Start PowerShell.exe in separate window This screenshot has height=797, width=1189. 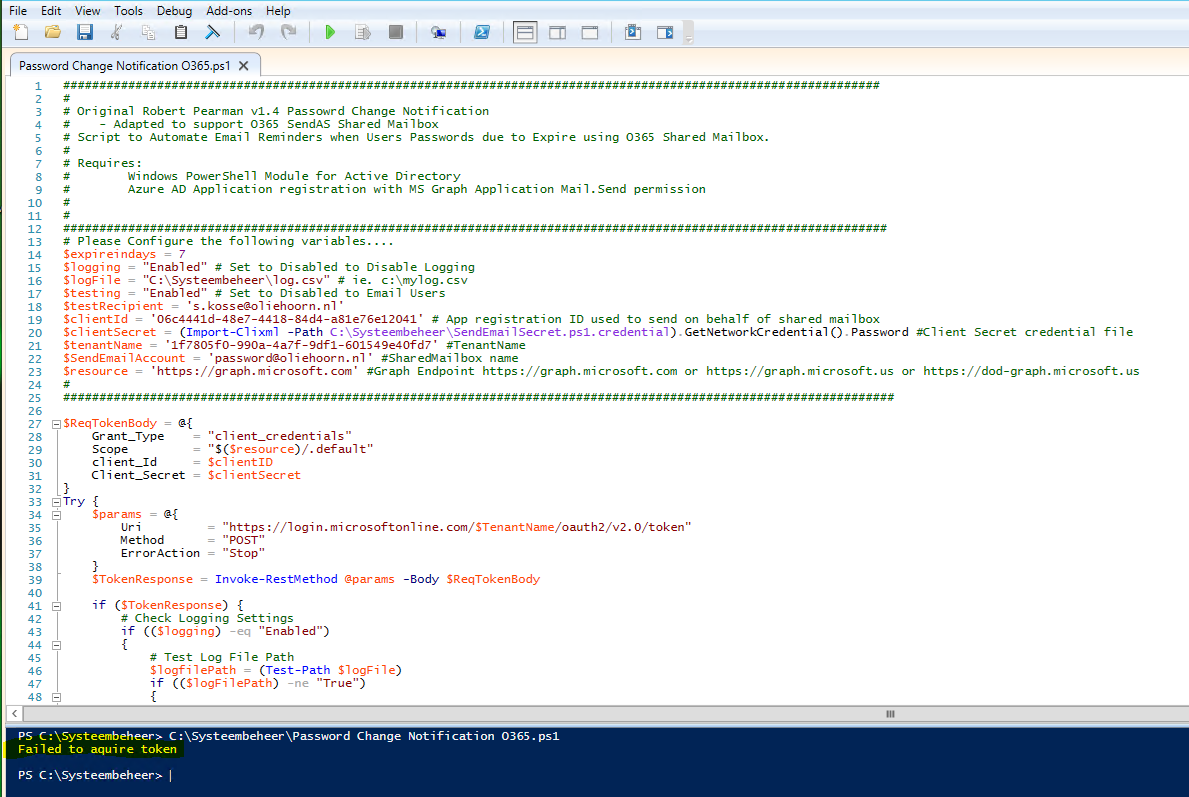(482, 32)
